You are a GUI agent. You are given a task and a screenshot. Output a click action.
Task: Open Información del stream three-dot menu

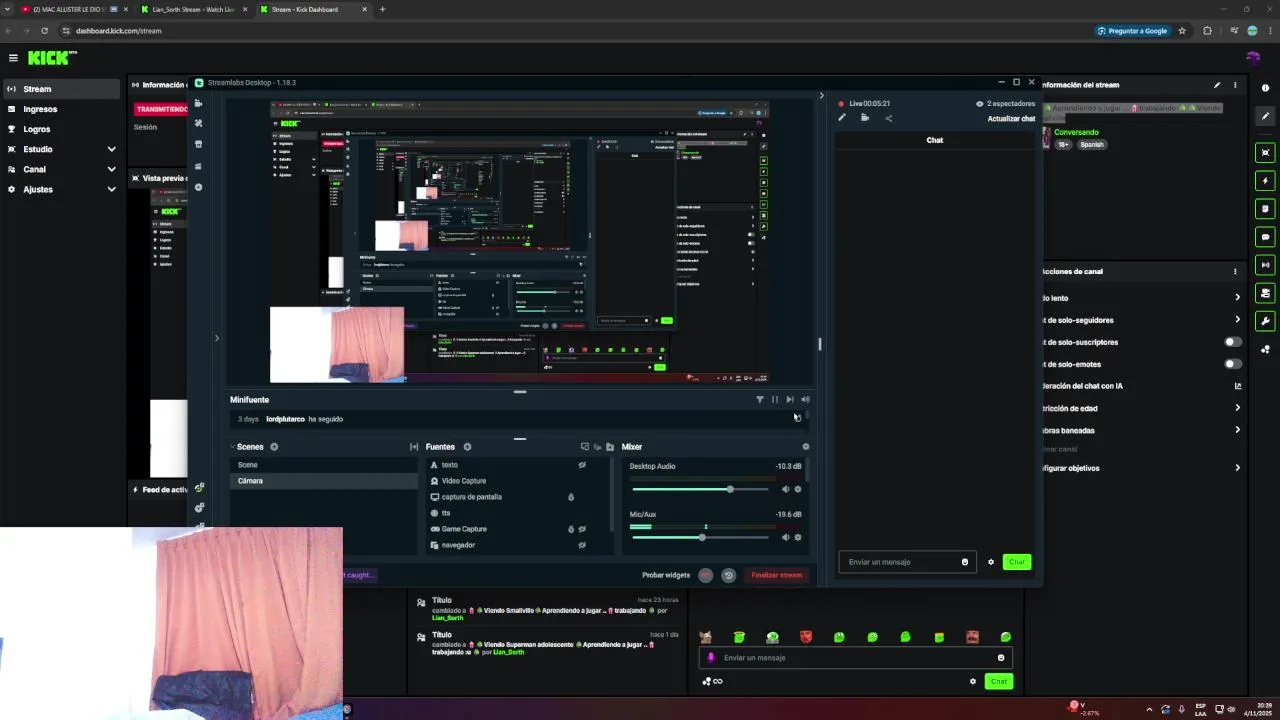1235,85
